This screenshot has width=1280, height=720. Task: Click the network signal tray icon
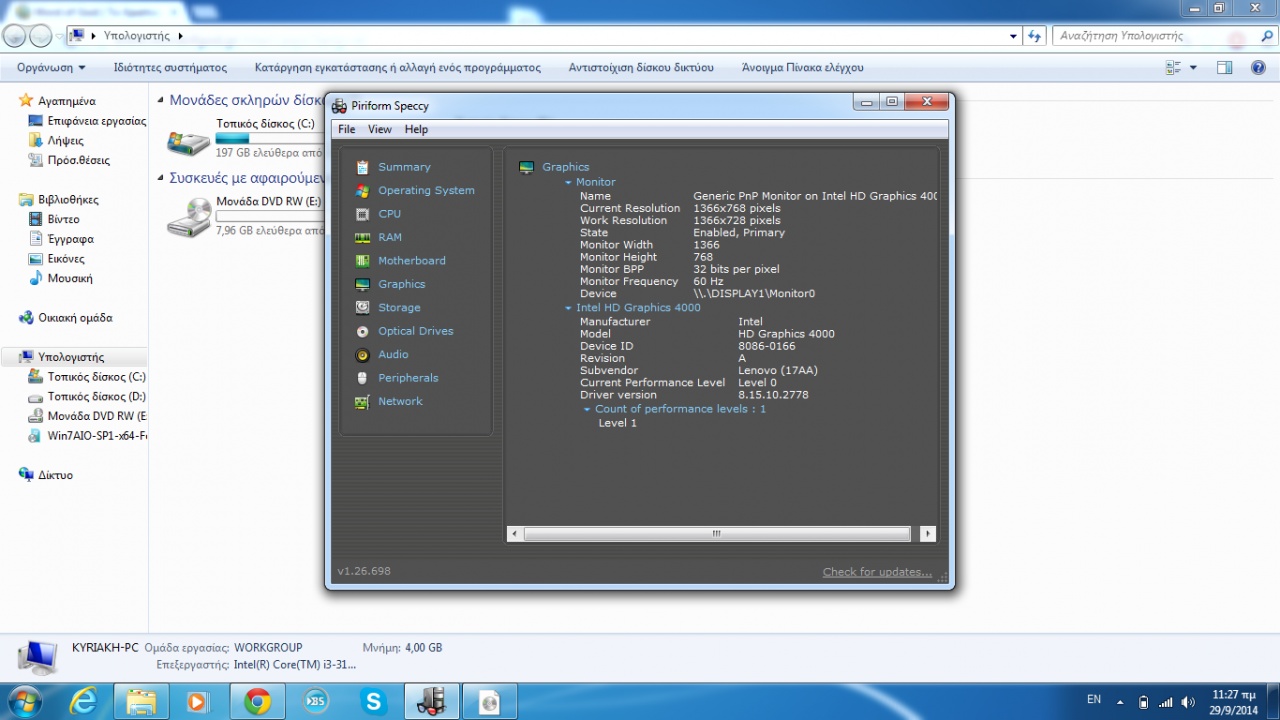1165,702
